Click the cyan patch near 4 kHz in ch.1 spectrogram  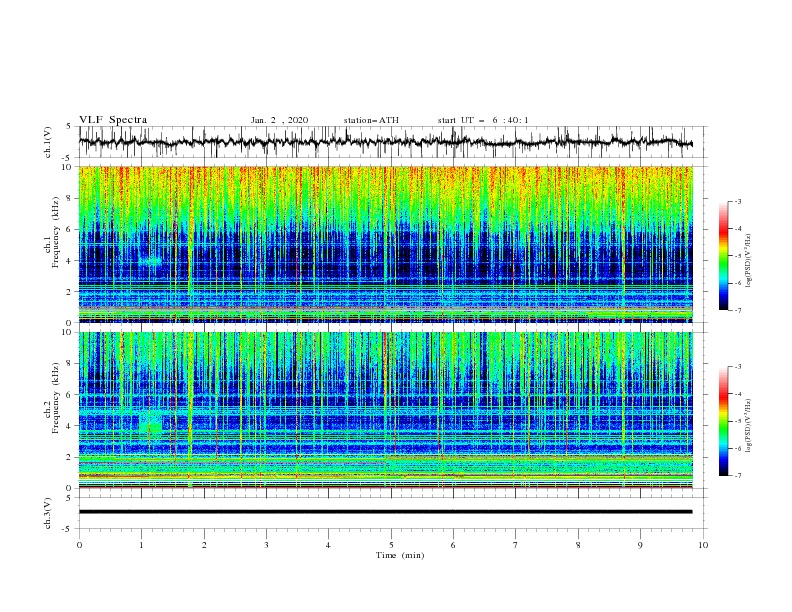point(151,261)
